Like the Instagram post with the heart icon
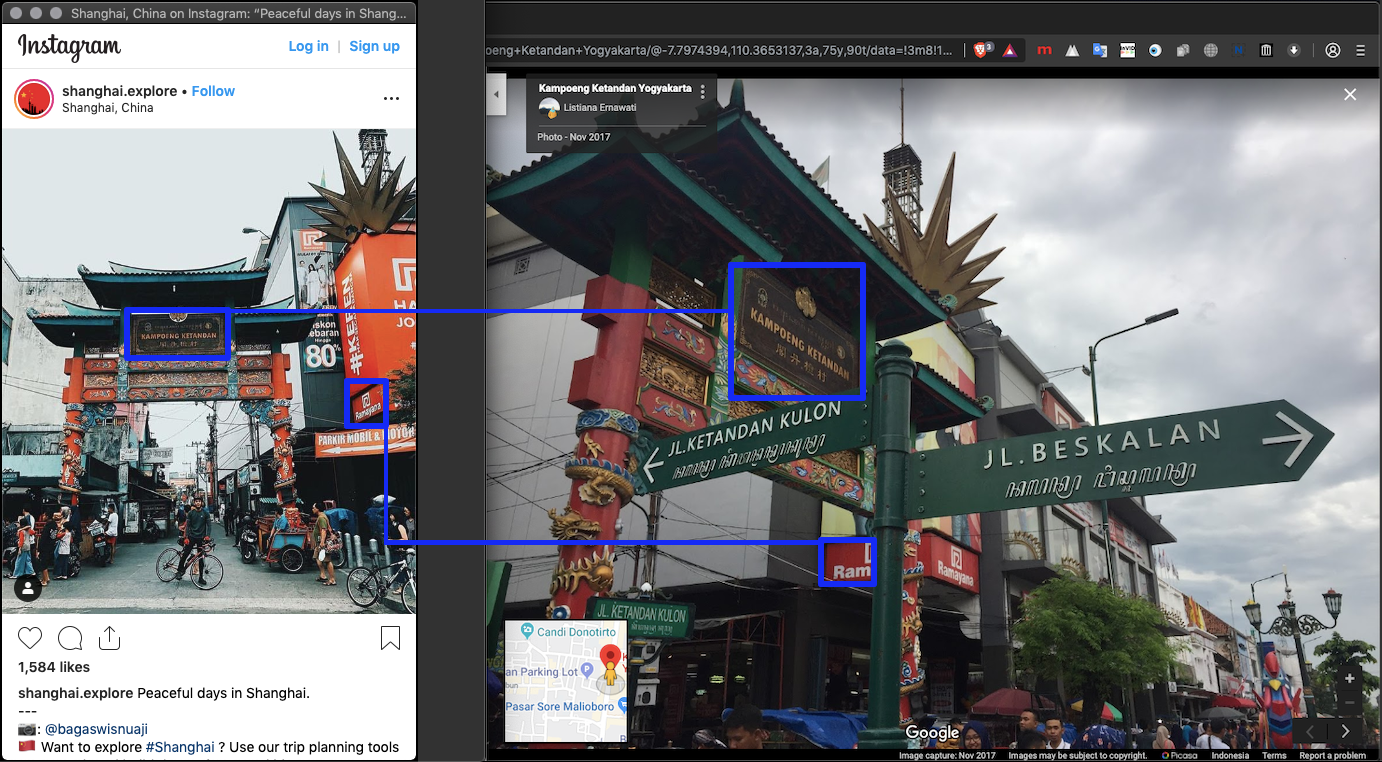 (x=31, y=638)
